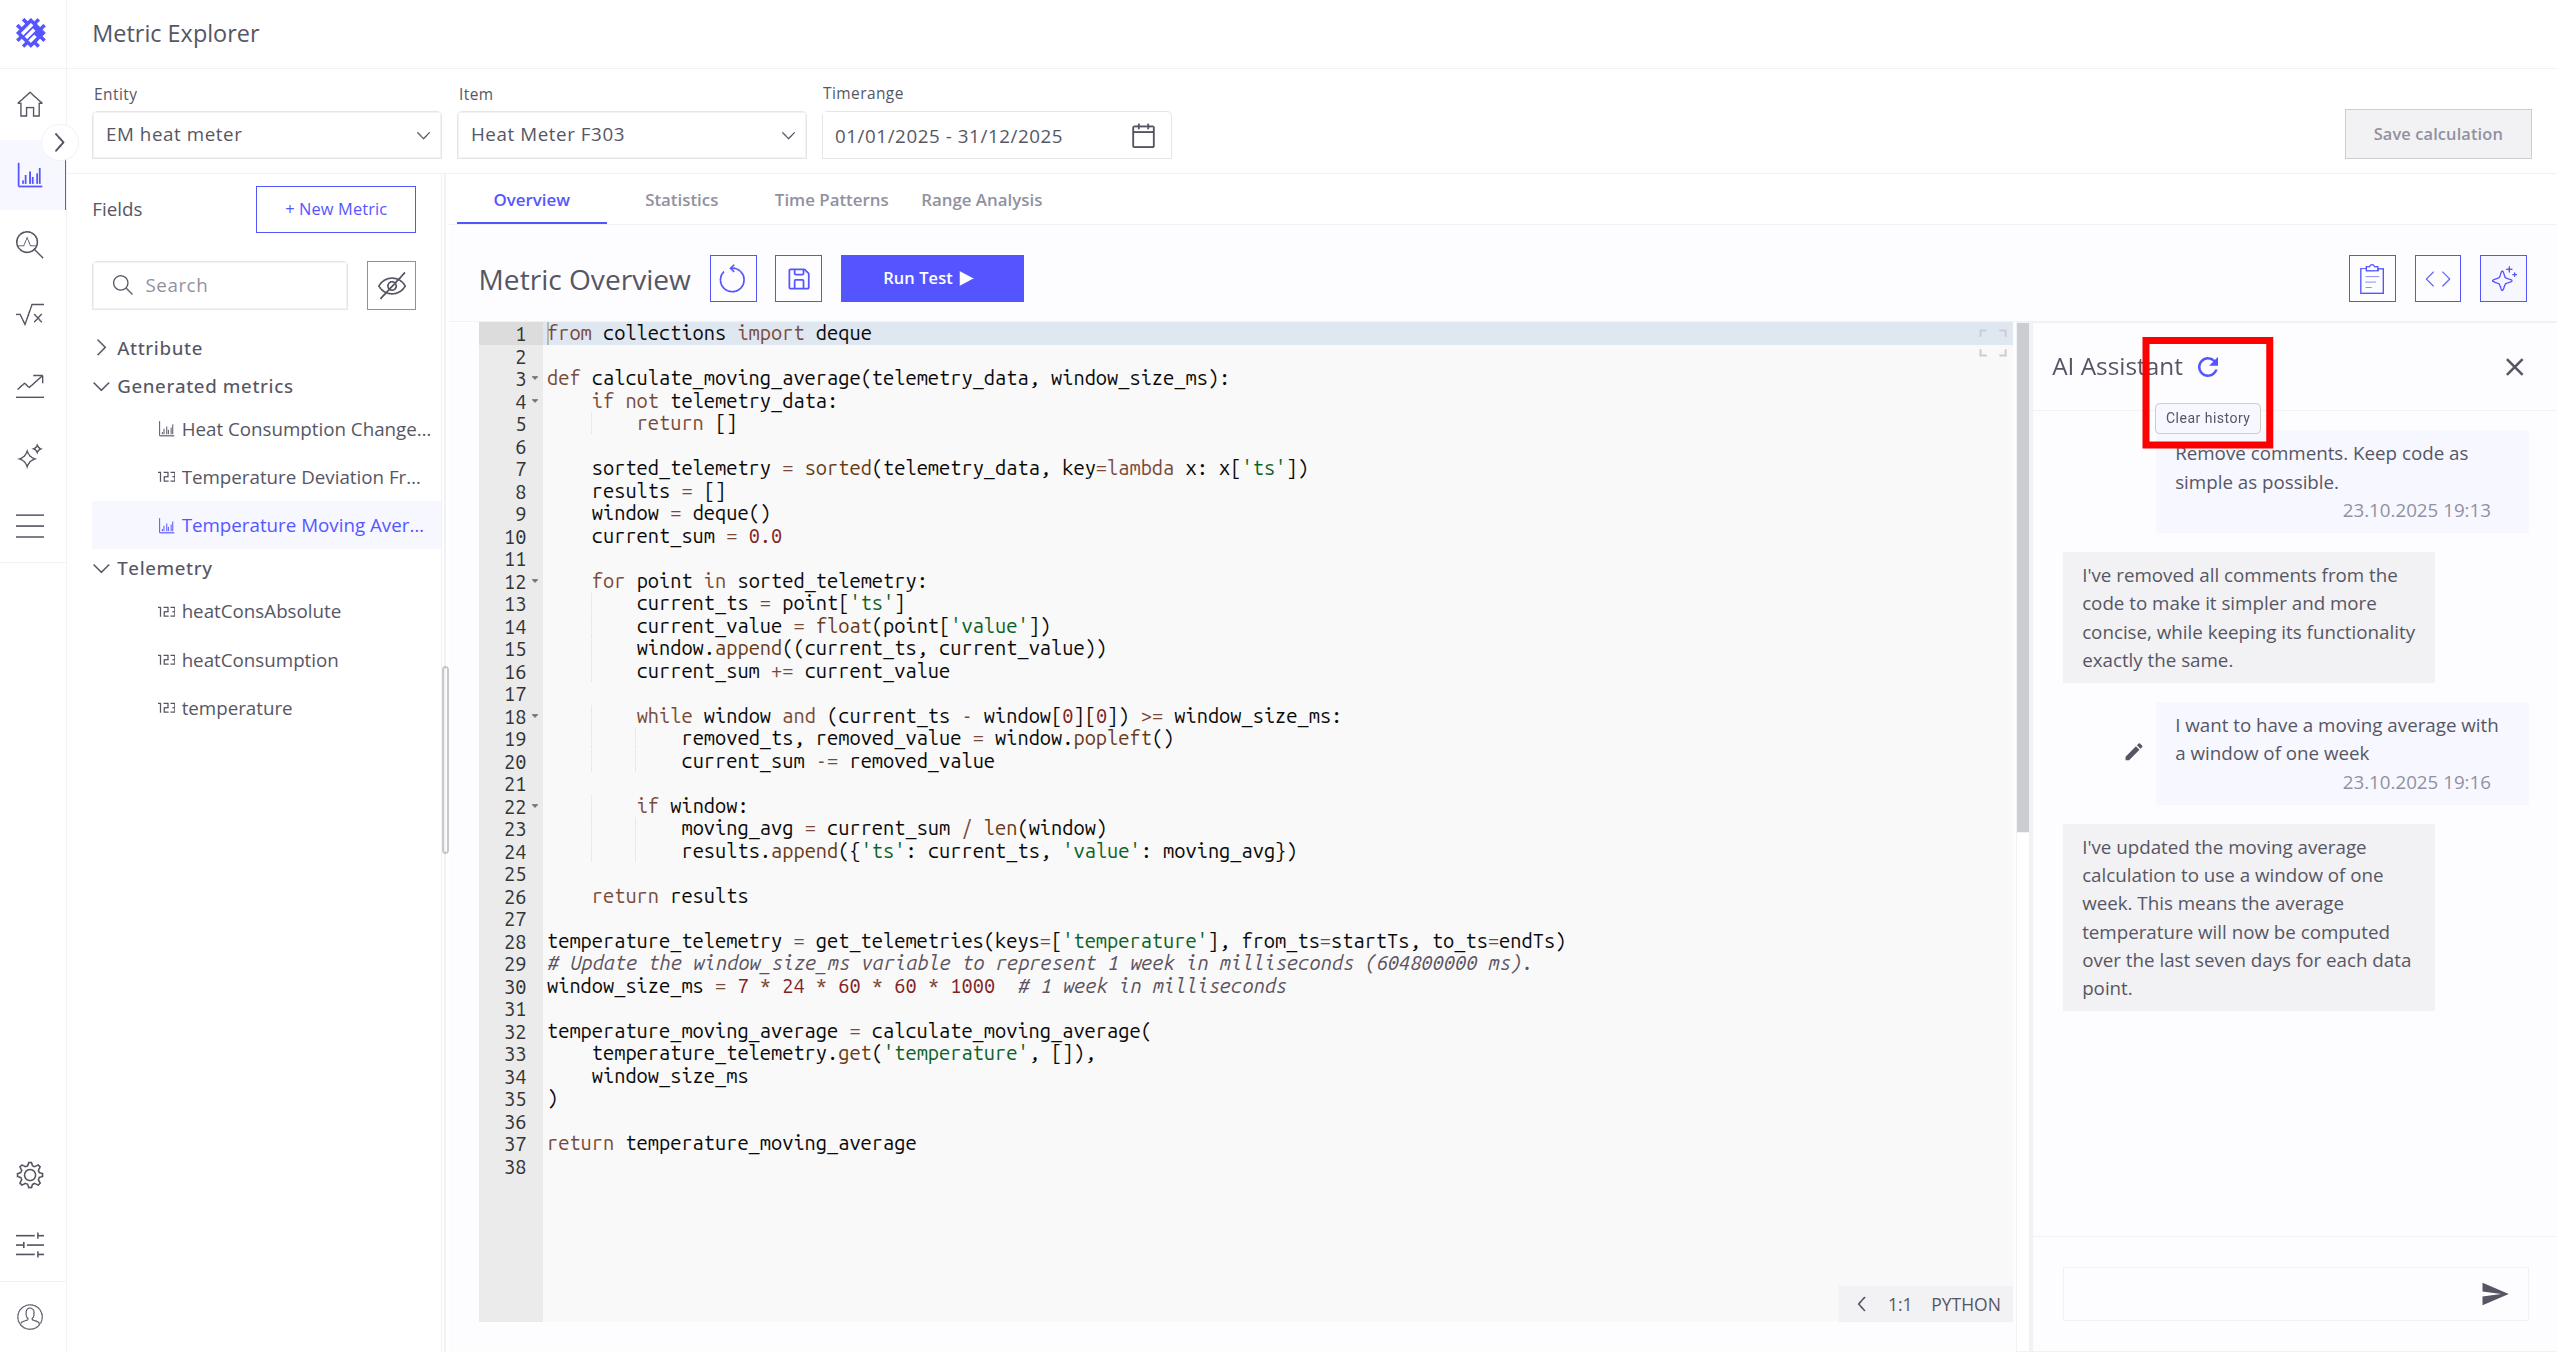Toggle the code brackets view icon

click(2437, 279)
